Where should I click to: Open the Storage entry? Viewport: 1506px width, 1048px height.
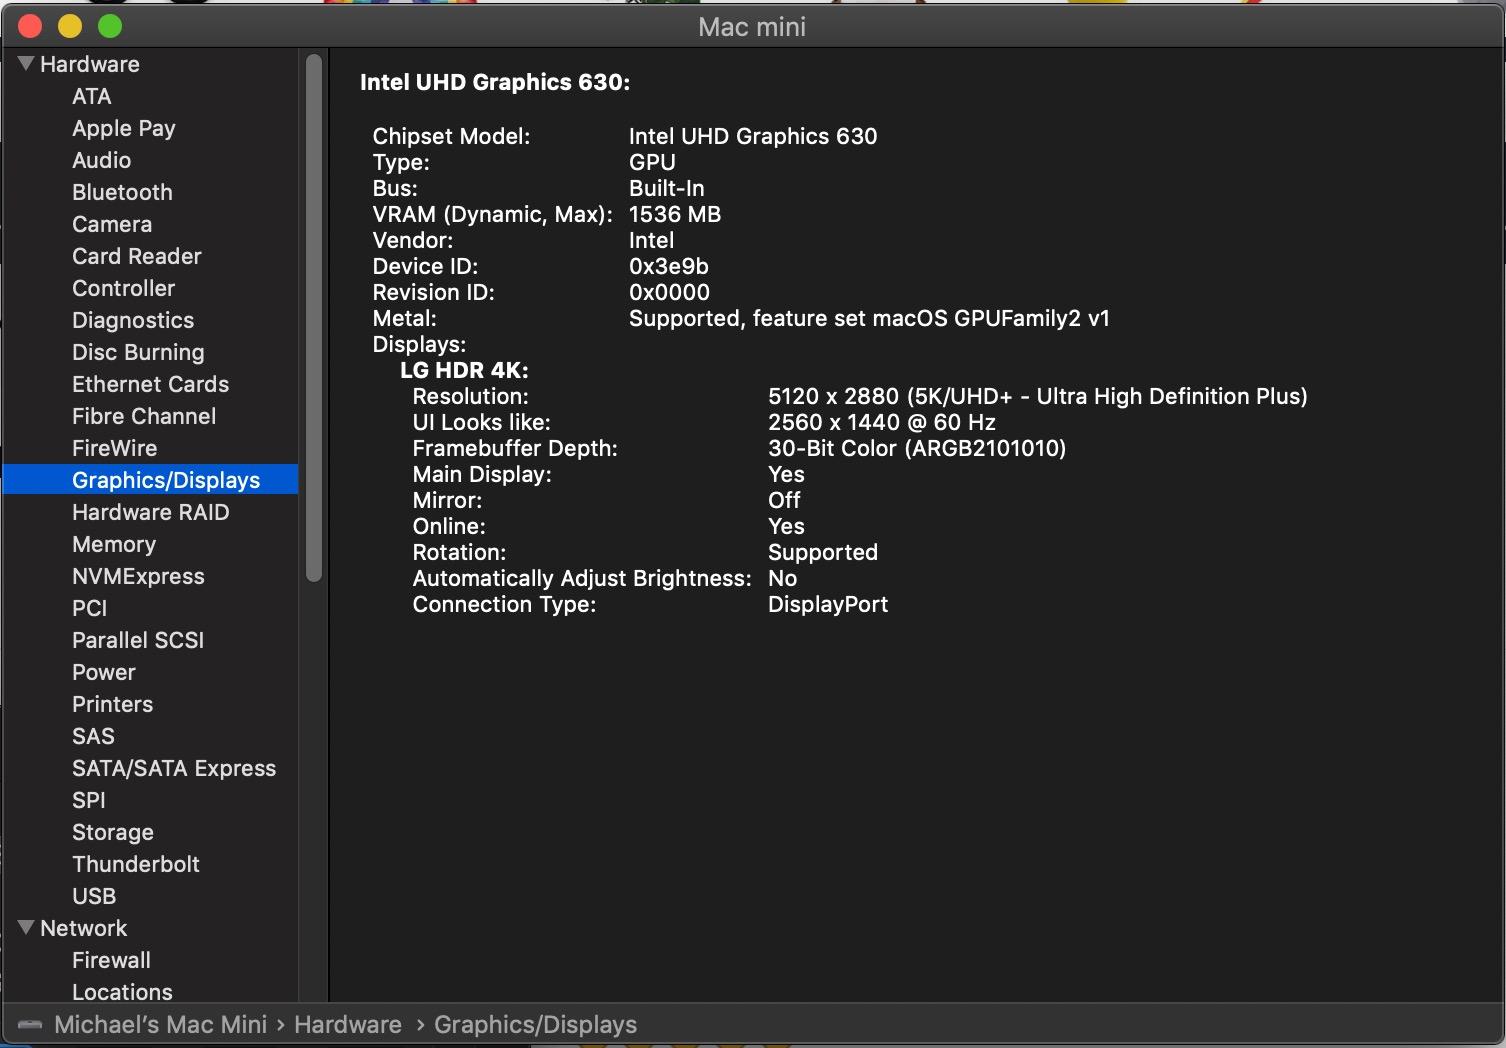[x=113, y=832]
